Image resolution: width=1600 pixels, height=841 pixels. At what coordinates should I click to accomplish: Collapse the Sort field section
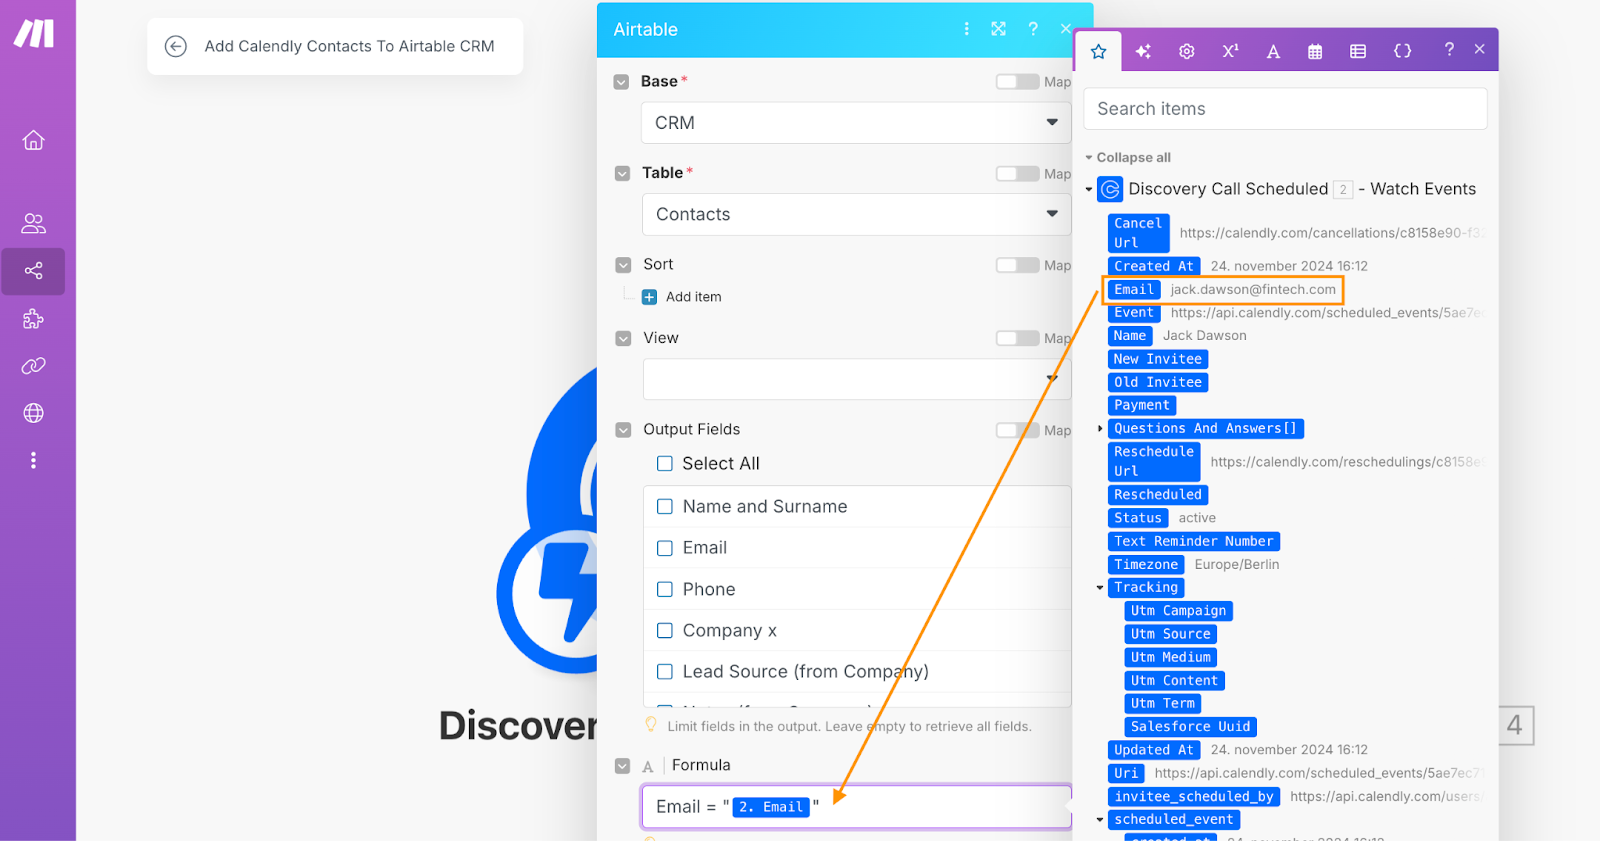click(623, 265)
